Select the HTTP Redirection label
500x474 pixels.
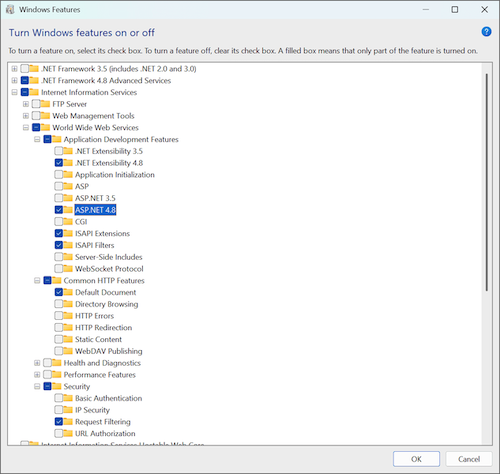(x=103, y=327)
